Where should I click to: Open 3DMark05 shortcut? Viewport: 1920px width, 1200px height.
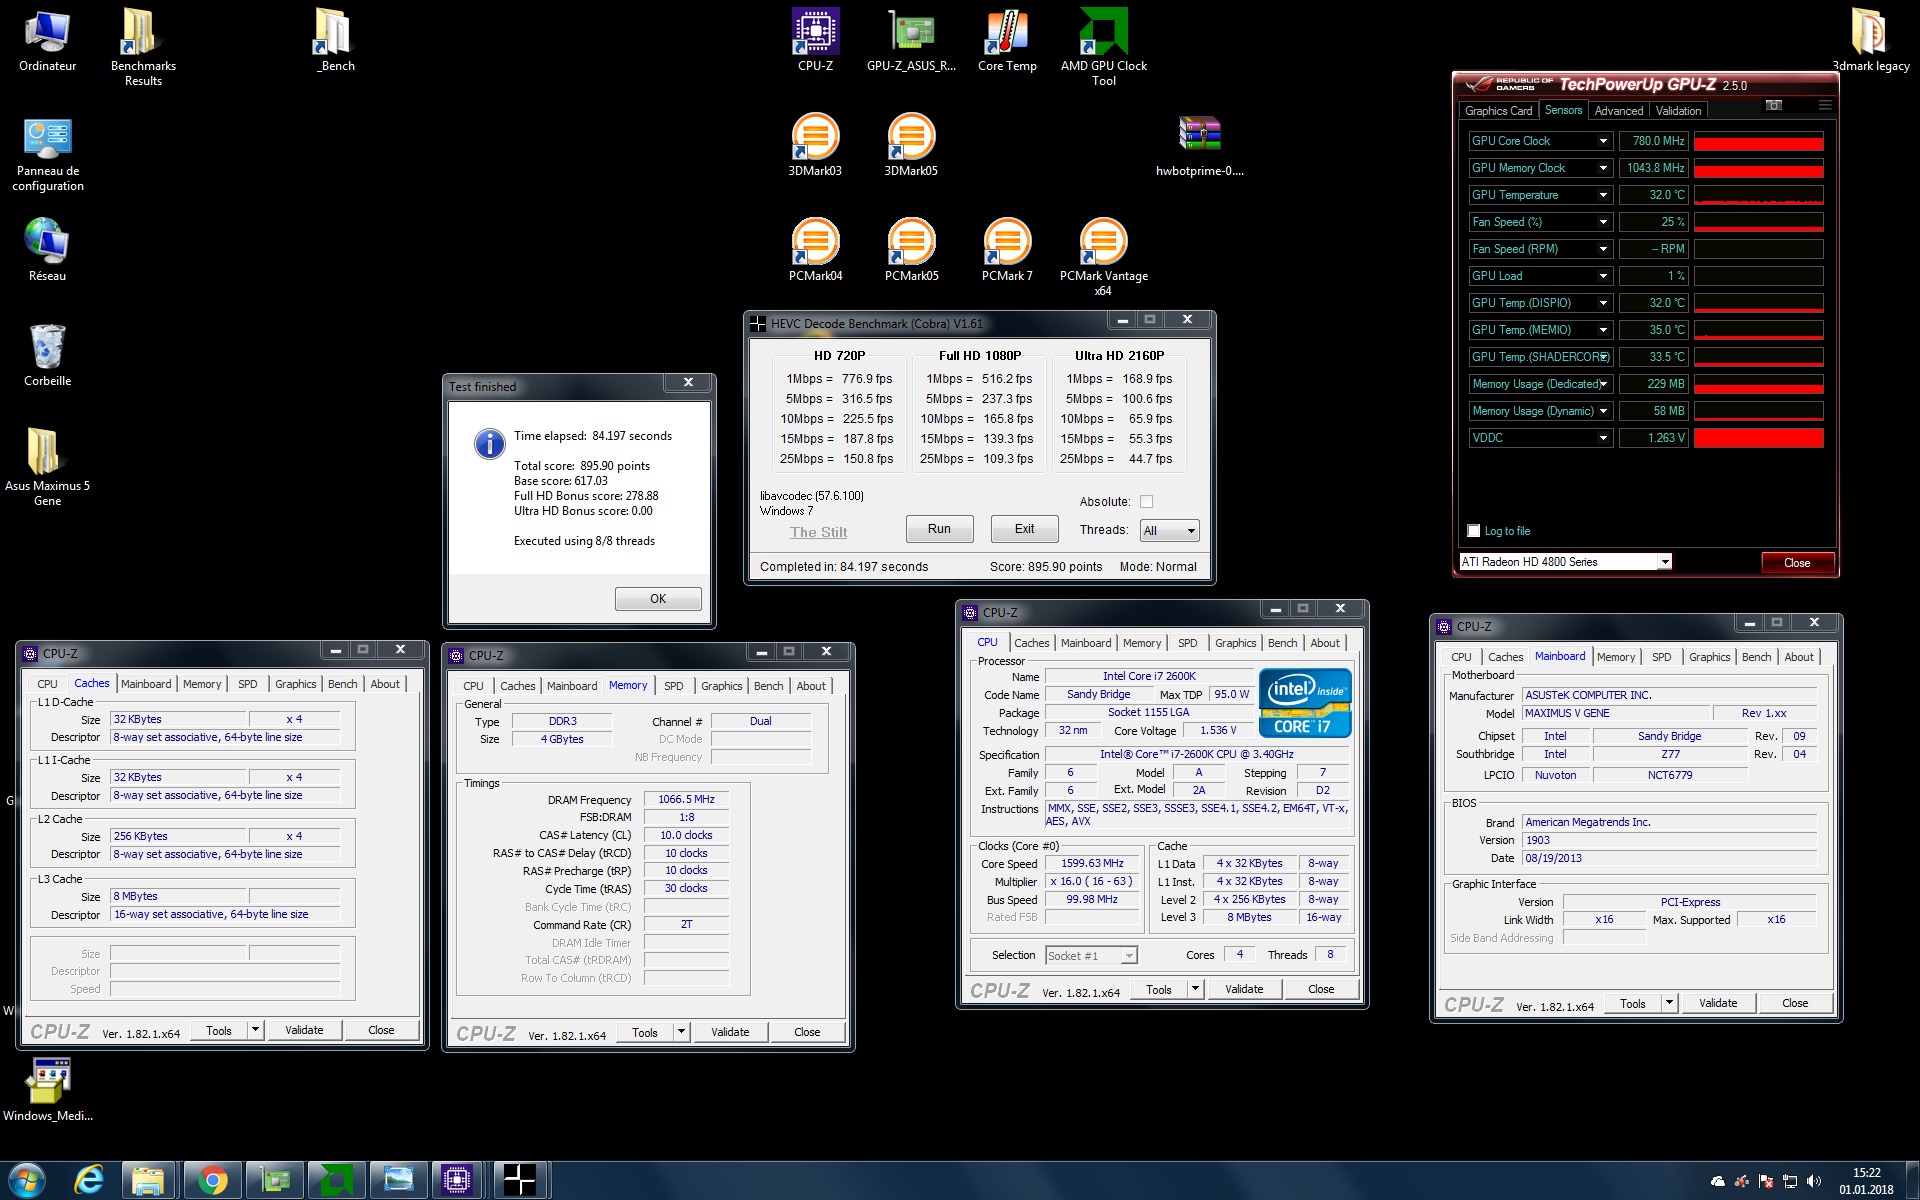click(x=911, y=146)
